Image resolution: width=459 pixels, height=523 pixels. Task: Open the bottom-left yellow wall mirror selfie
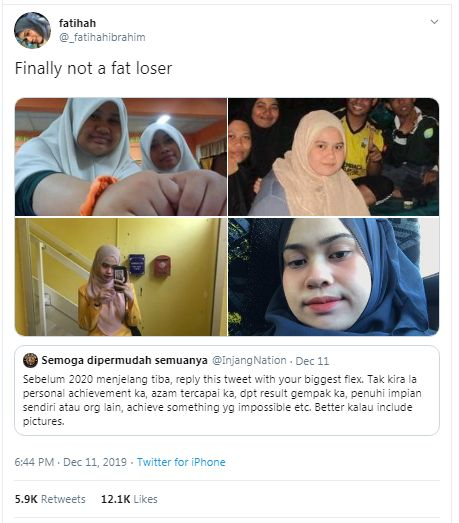(x=121, y=277)
